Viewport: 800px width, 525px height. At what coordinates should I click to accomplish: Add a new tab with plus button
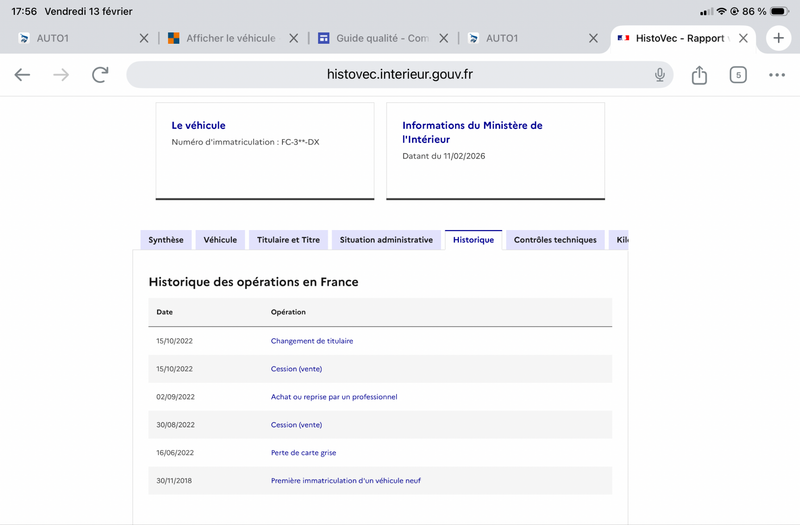point(778,38)
